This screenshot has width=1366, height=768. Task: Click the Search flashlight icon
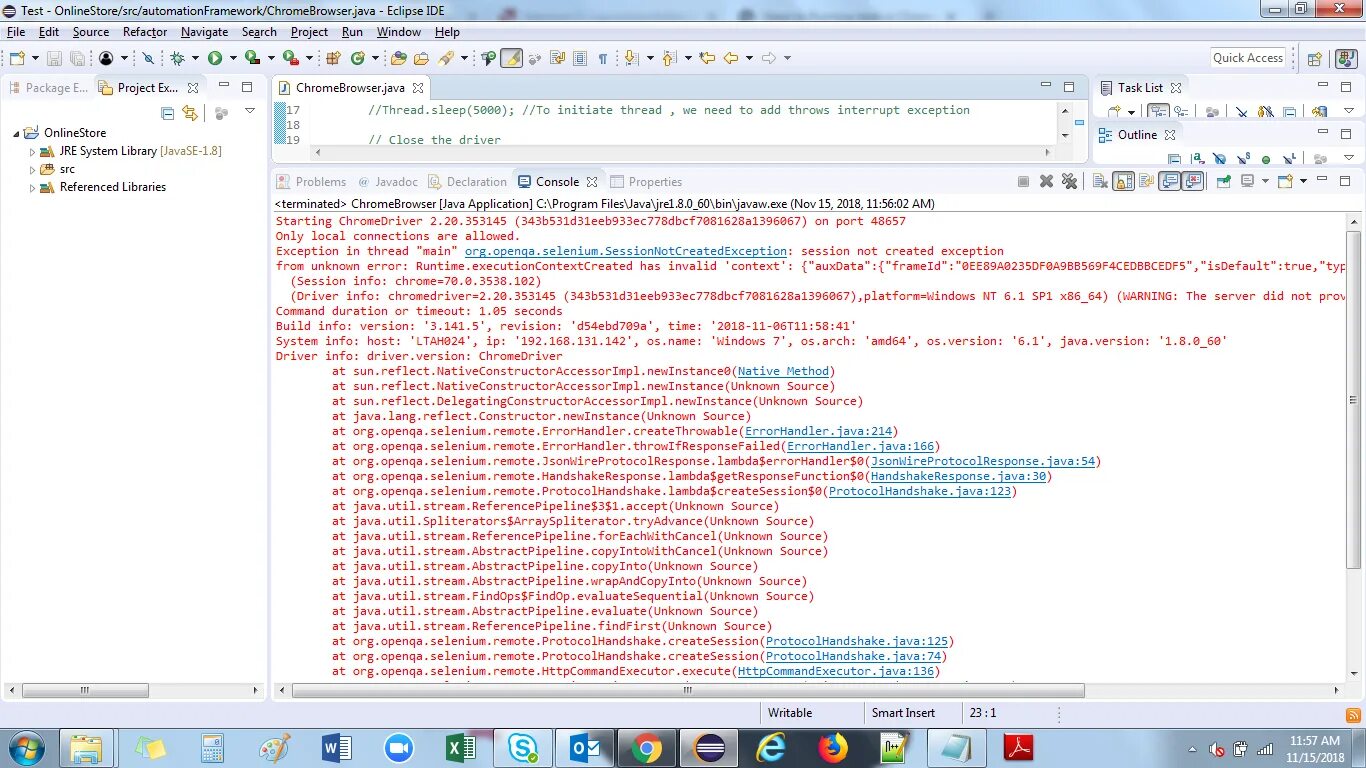pyautogui.click(x=446, y=58)
